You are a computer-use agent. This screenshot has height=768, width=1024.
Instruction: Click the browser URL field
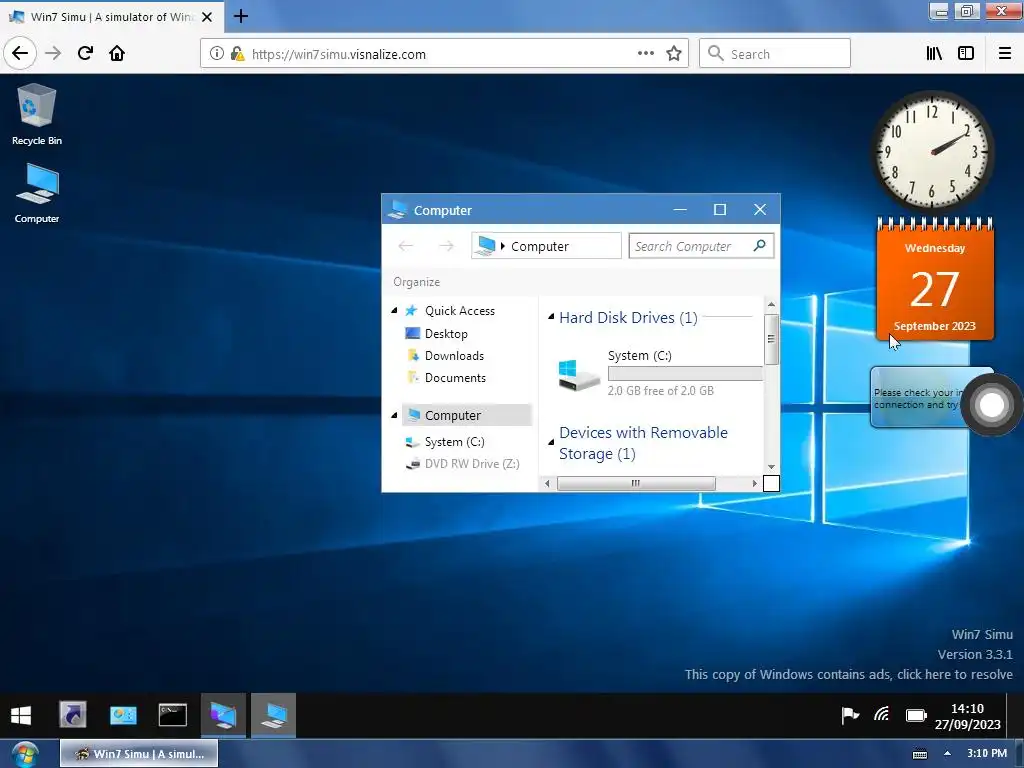[x=444, y=54]
